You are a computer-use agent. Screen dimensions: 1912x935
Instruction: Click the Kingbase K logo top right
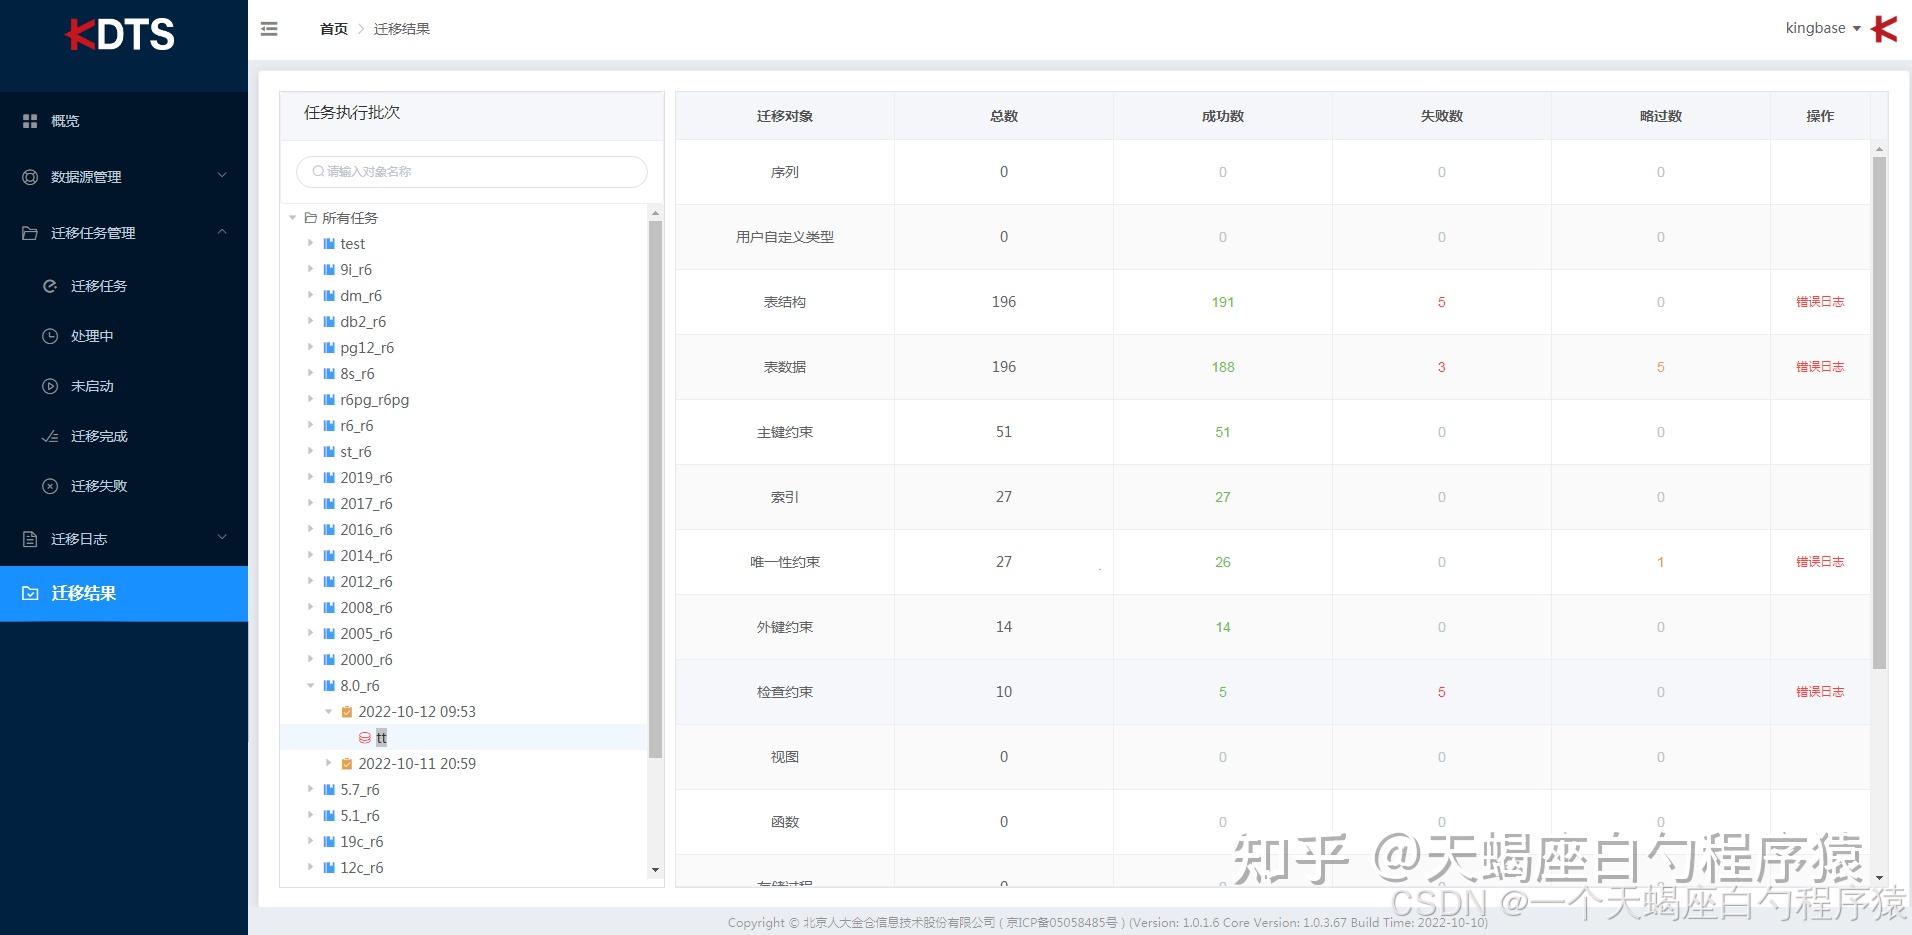tap(1884, 28)
